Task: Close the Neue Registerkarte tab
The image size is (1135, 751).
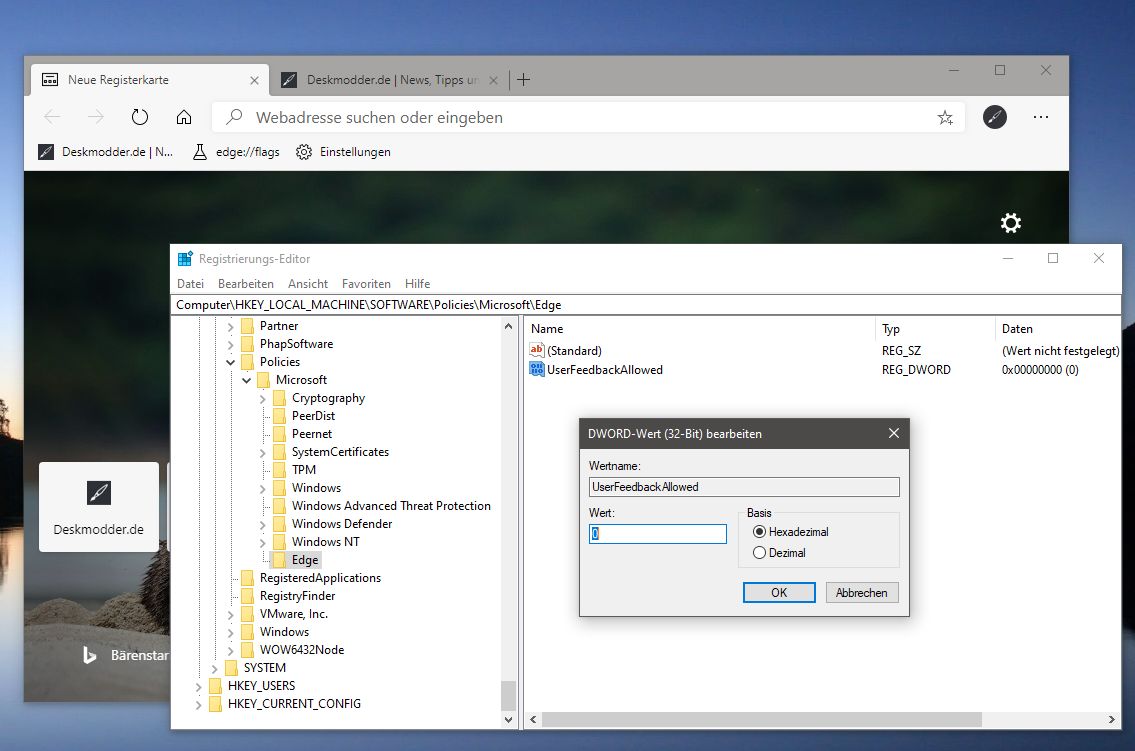Action: 254,80
